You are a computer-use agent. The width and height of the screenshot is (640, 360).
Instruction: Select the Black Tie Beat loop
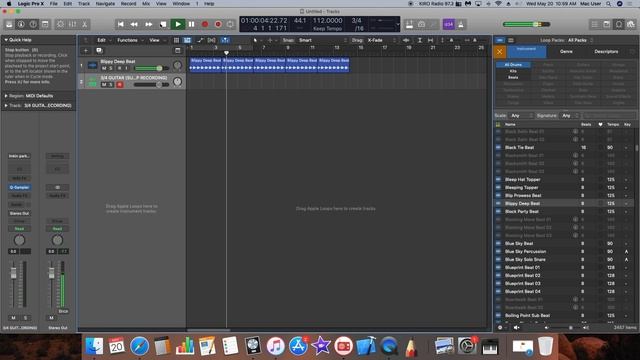pos(564,147)
